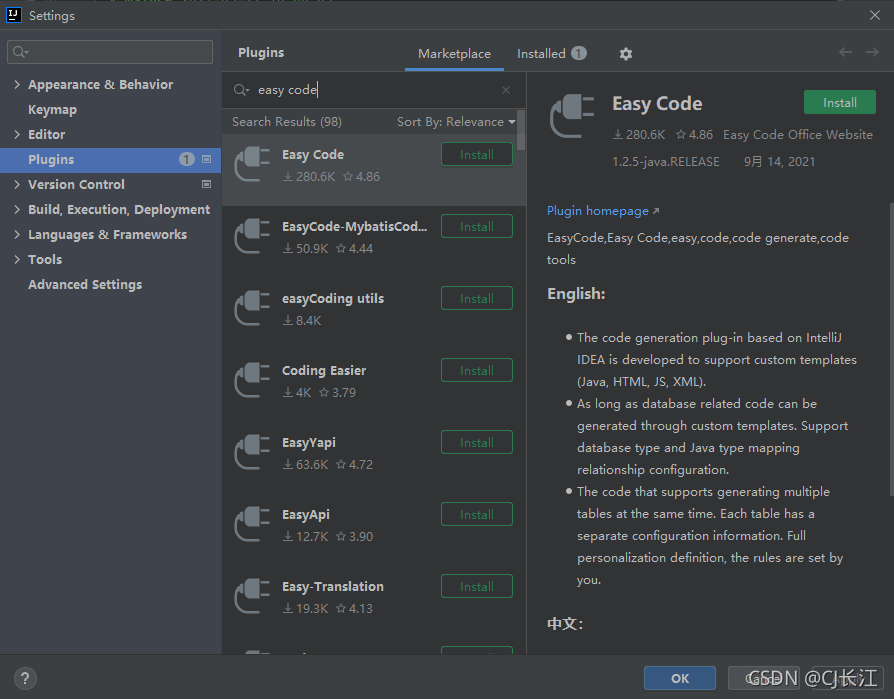Expand Build, Execution, Deployment node

[17, 209]
